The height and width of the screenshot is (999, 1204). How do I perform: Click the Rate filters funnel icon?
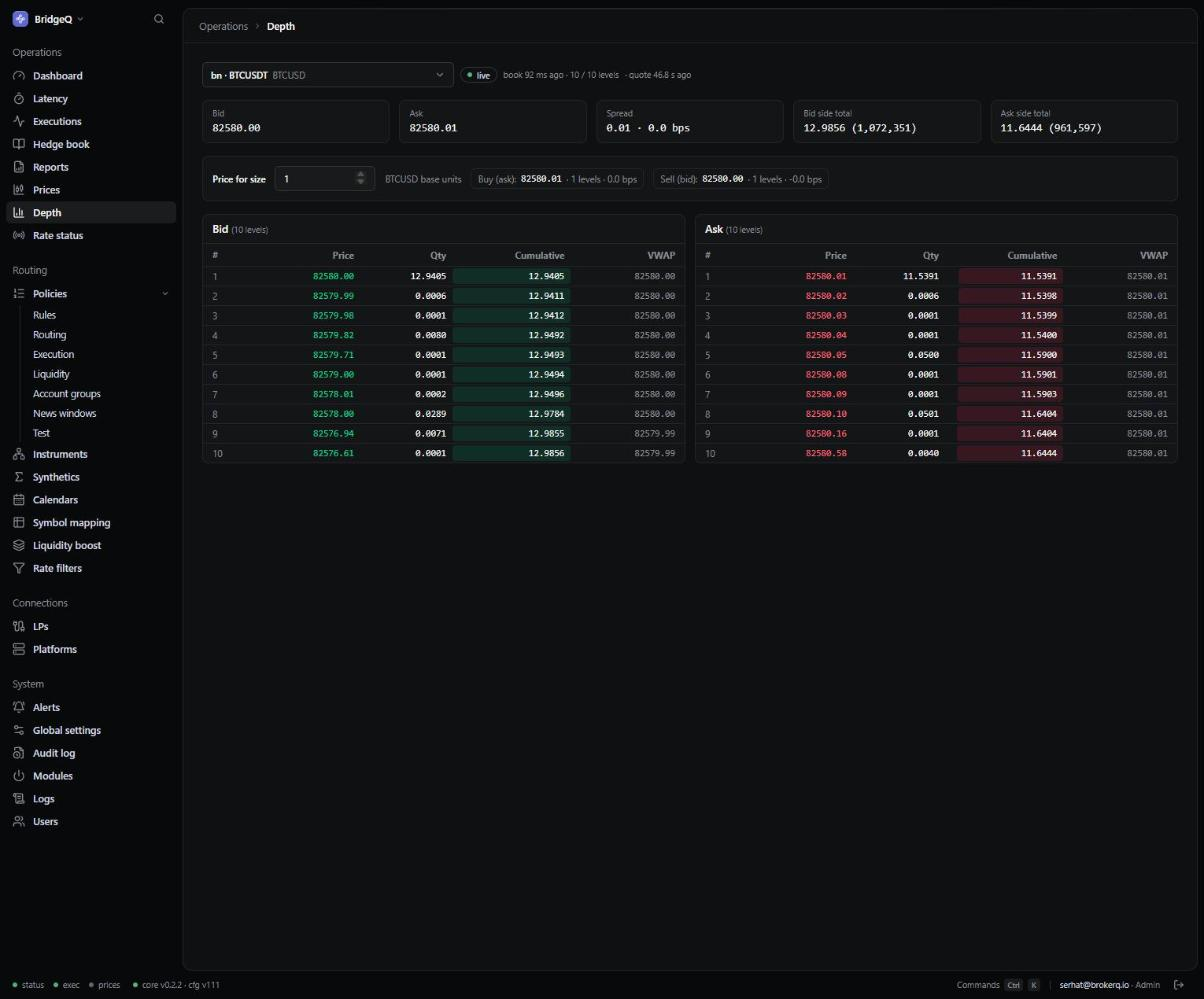(x=19, y=568)
